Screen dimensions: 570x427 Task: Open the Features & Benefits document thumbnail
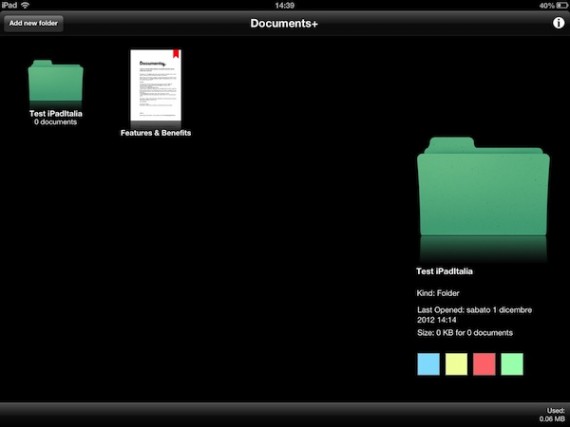[156, 85]
